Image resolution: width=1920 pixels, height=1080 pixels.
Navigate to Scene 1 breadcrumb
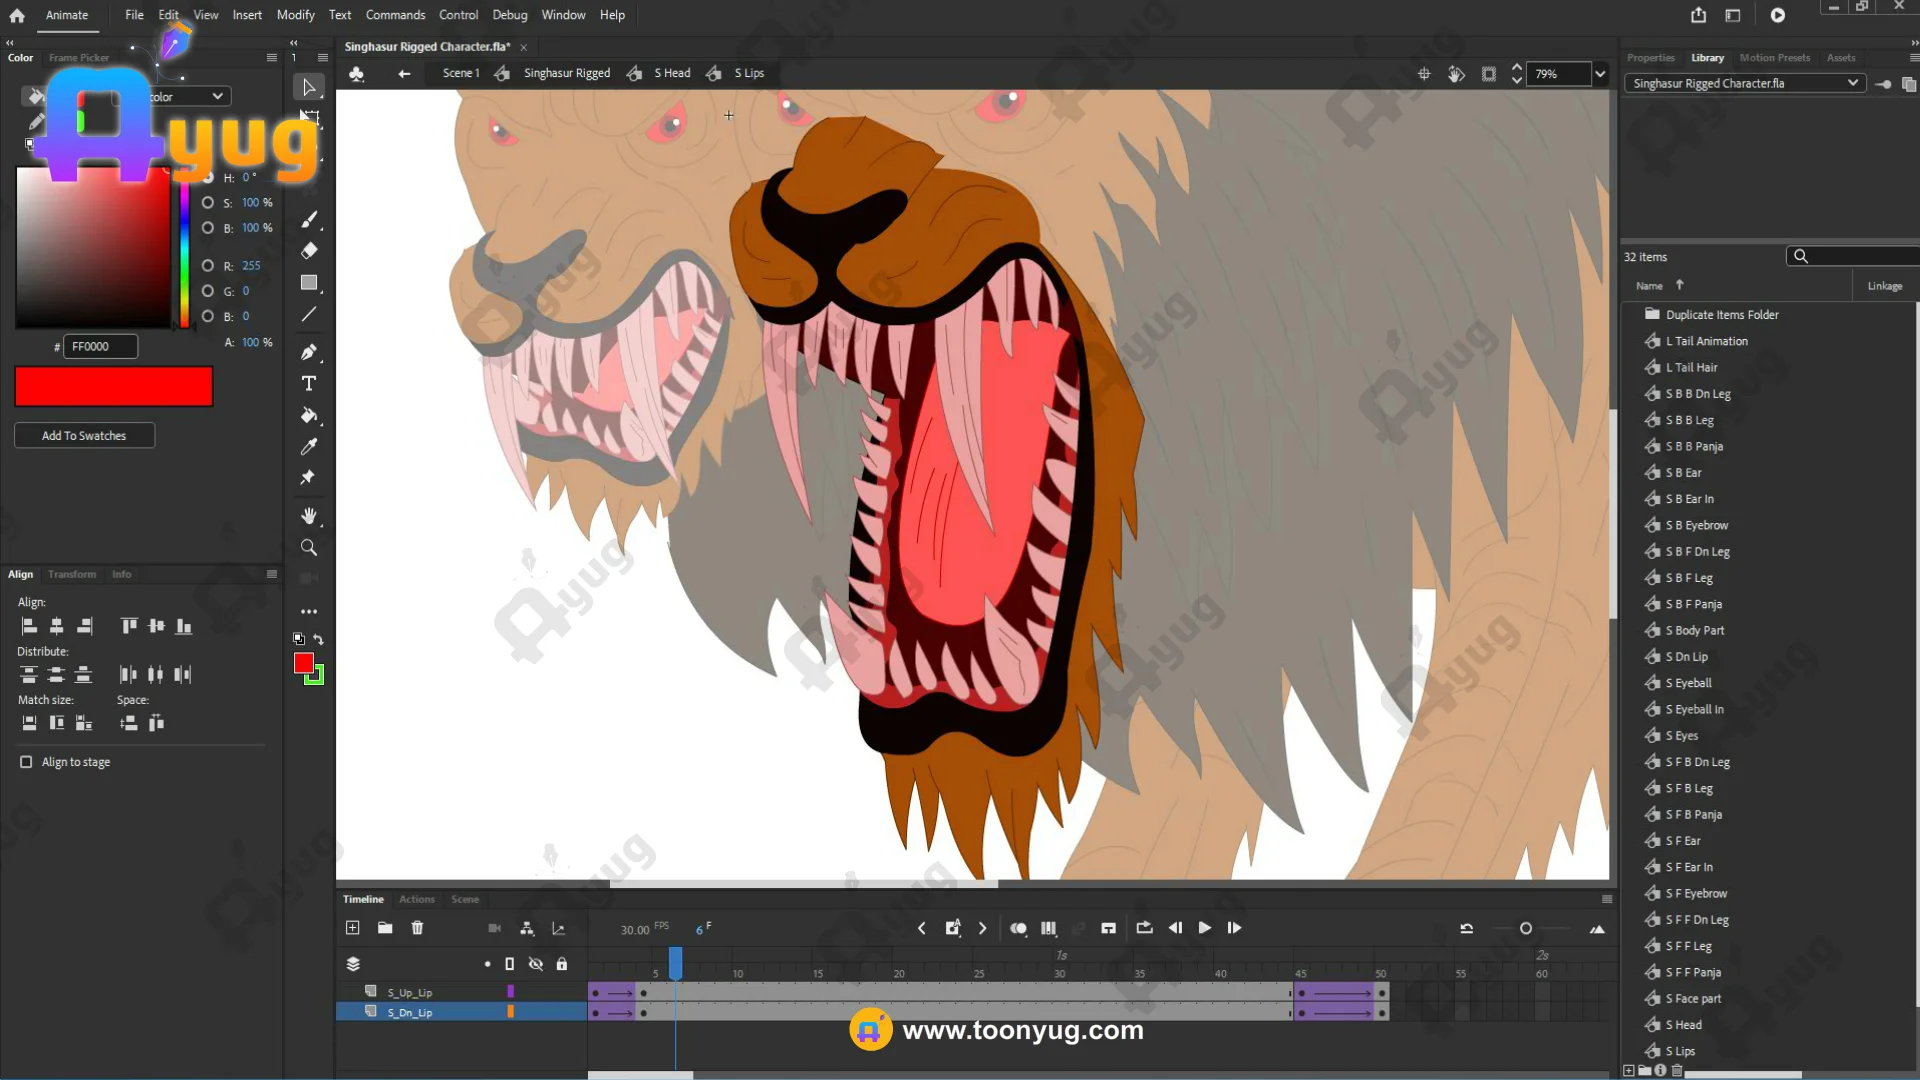461,73
